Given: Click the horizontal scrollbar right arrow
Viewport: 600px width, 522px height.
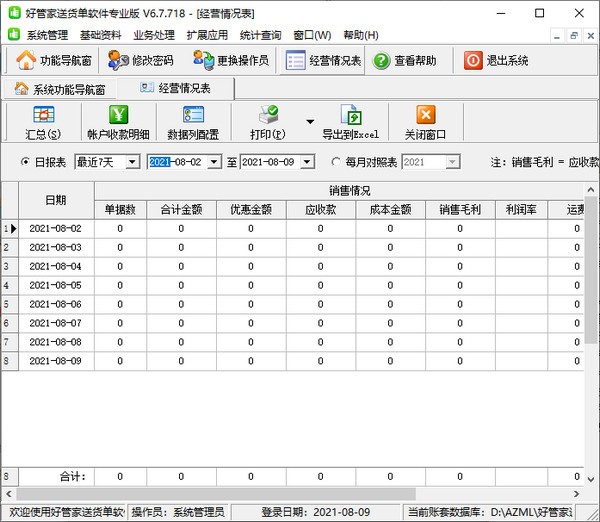Looking at the screenshot, I should click(x=577, y=494).
